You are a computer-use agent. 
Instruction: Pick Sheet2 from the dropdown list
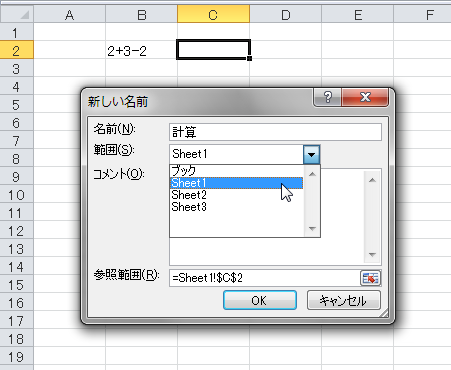tap(237, 195)
